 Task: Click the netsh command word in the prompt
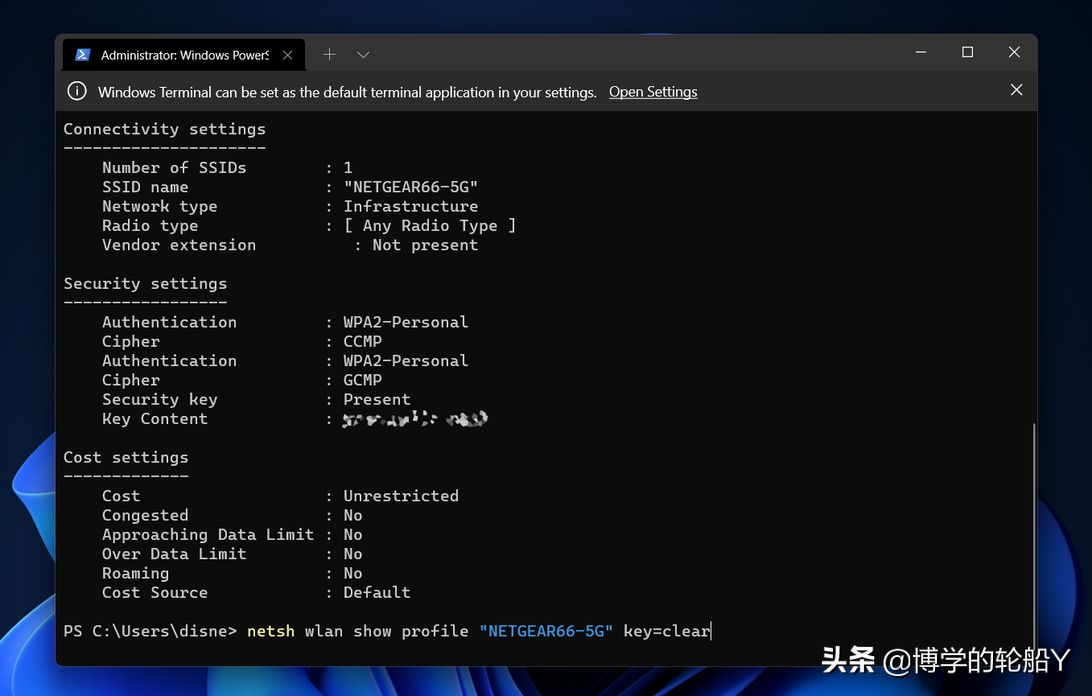[x=271, y=631]
